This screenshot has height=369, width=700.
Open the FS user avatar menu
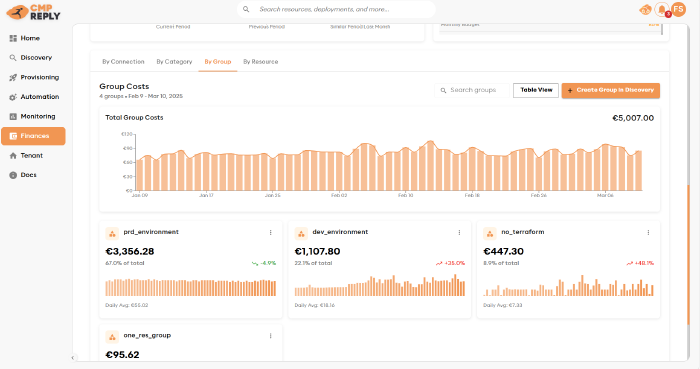click(679, 9)
